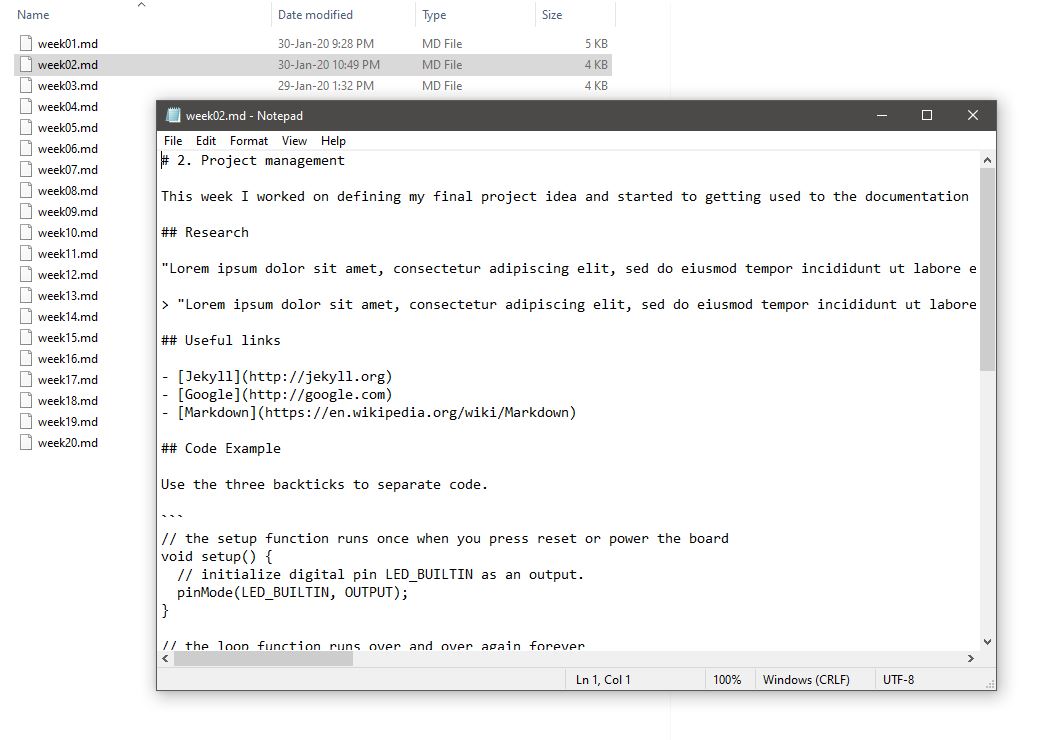The width and height of the screenshot is (1038, 740).
Task: Click Notepad window resize grip corner
Action: [x=990, y=684]
